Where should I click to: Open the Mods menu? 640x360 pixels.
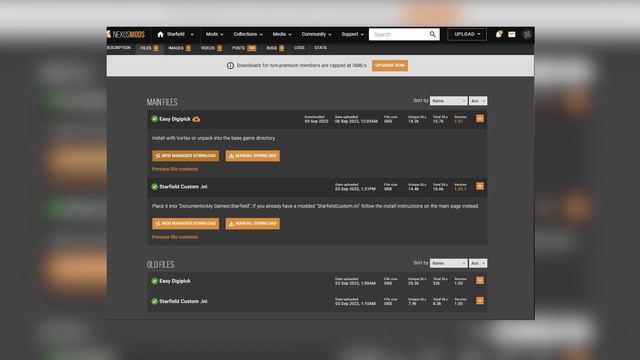[214, 34]
